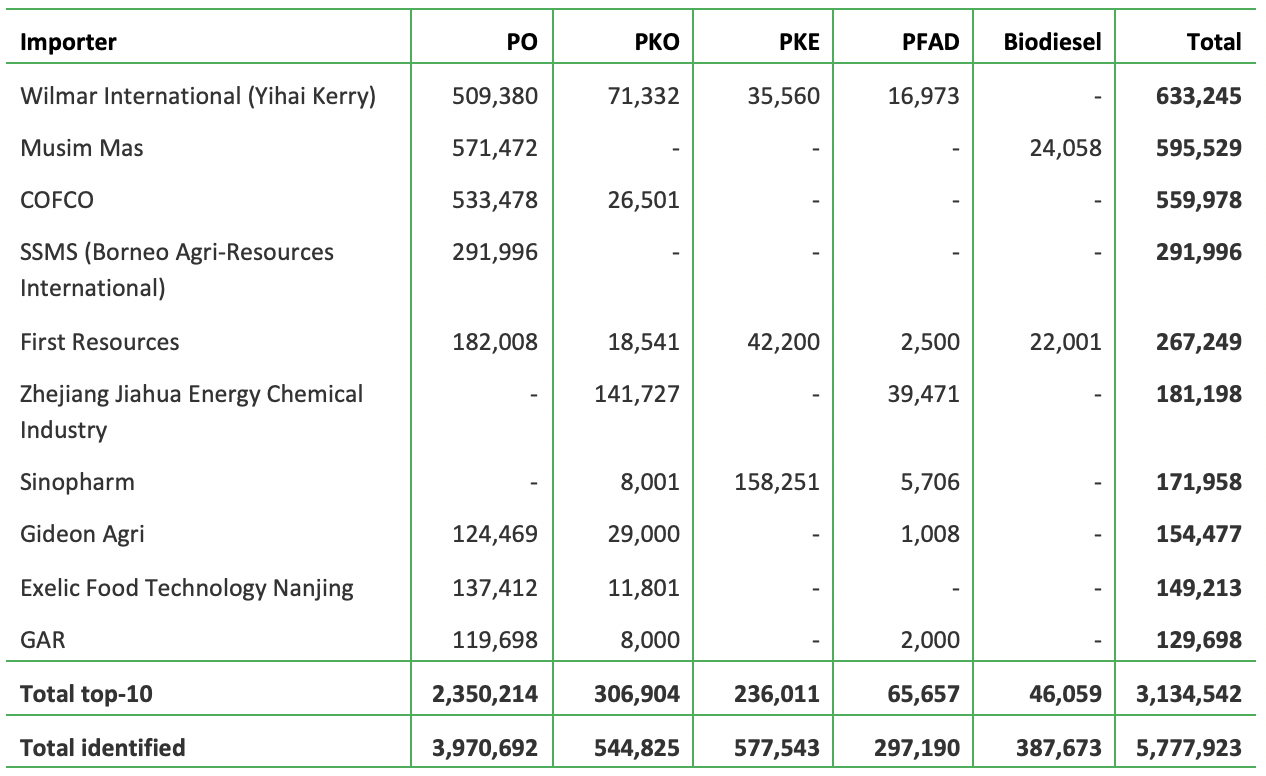Viewport: 1266px width, 776px height.
Task: Click the Wilmar International (Yihai Kerry) row label
Action: [x=198, y=96]
